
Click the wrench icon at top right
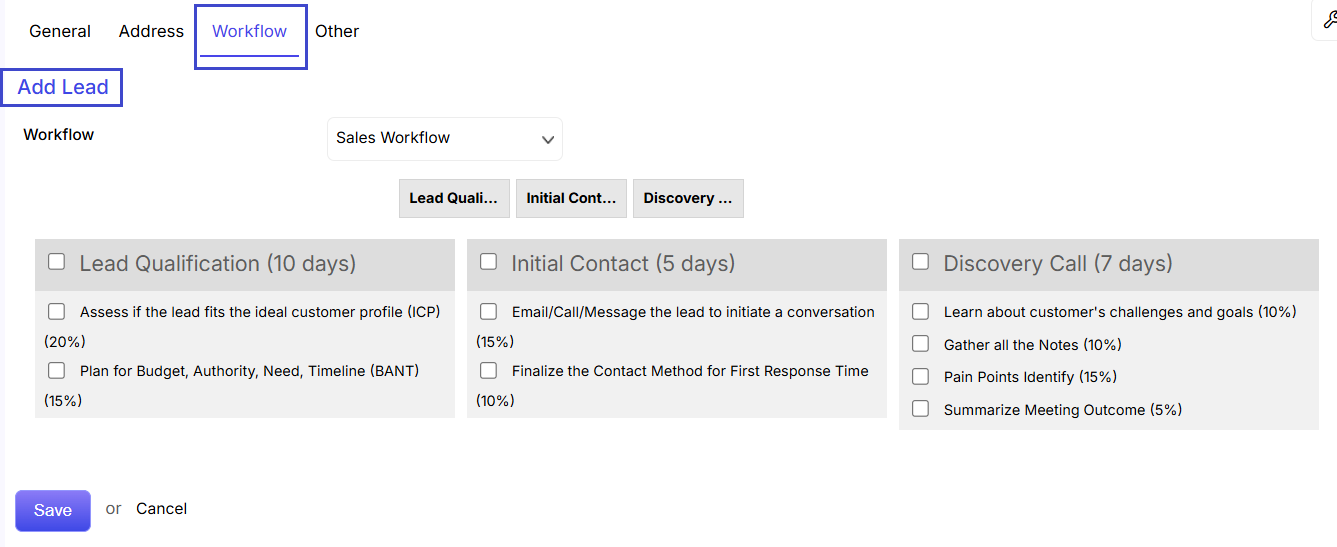1328,20
